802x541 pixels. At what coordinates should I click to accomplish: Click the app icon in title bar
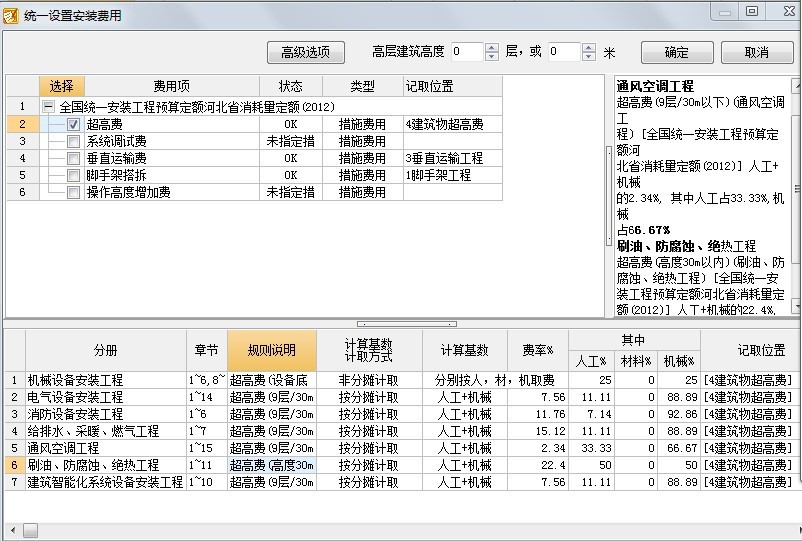click(x=11, y=15)
